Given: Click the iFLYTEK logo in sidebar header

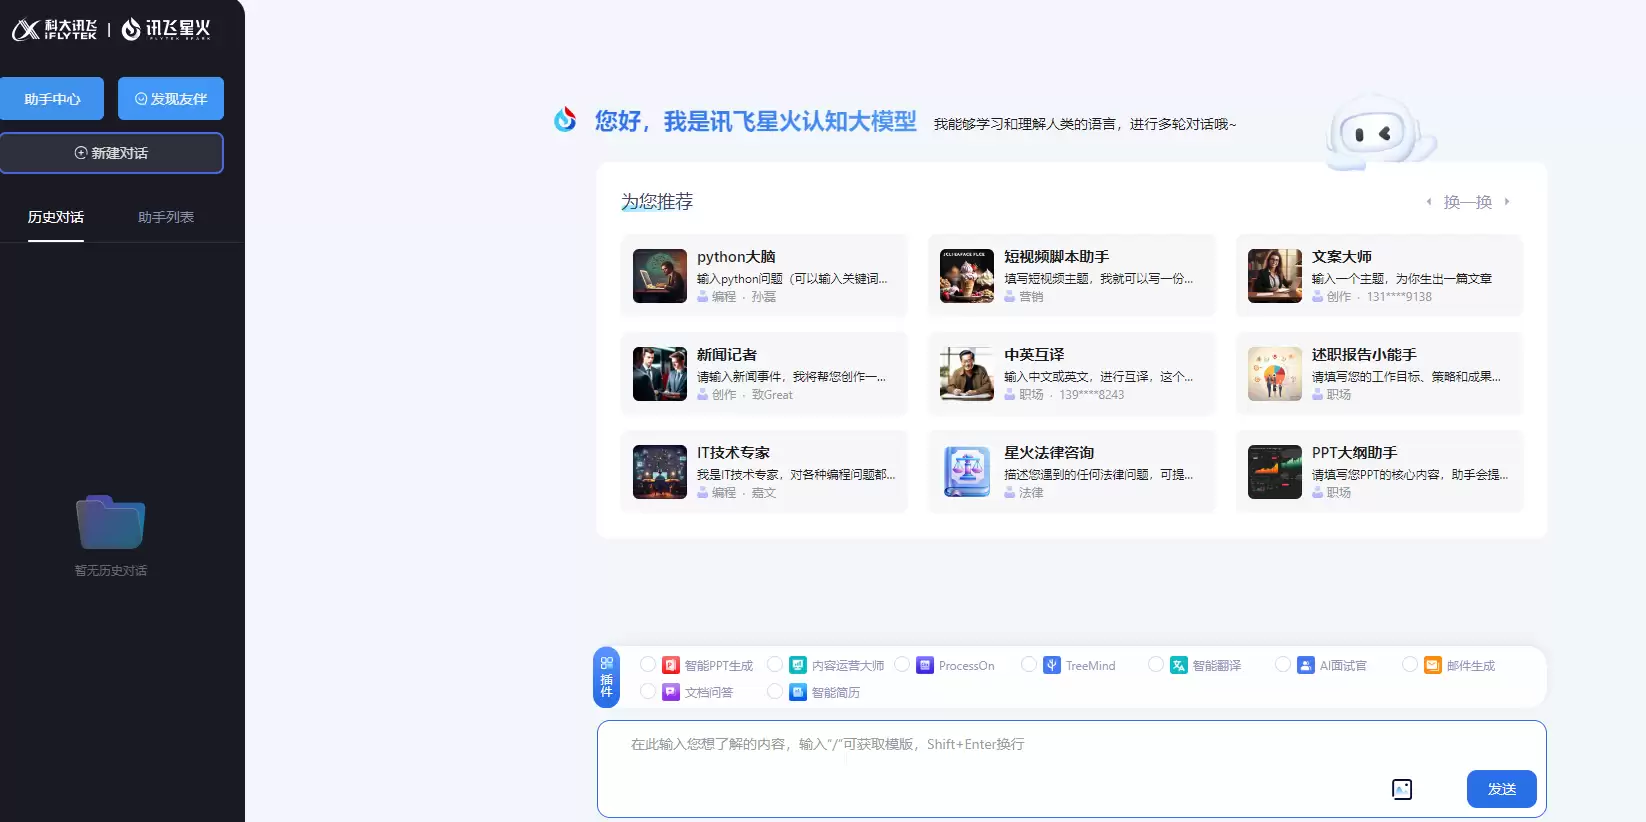Looking at the screenshot, I should click(x=54, y=29).
